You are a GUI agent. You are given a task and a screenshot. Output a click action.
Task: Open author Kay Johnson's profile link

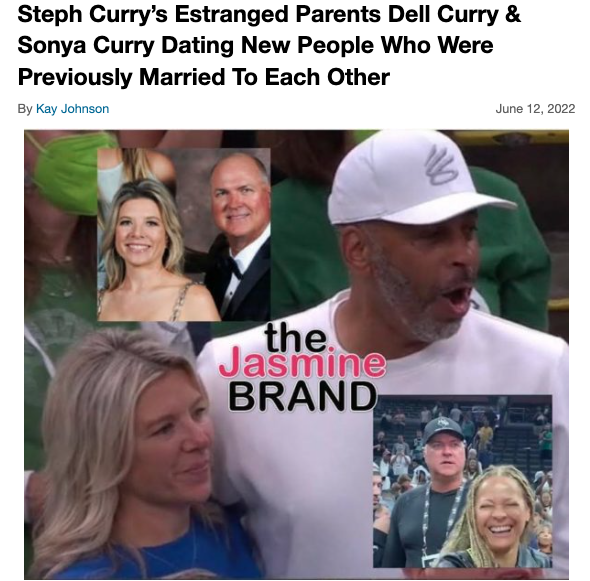pos(72,109)
